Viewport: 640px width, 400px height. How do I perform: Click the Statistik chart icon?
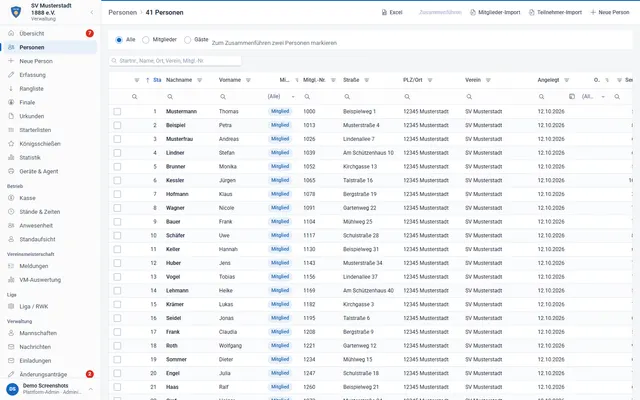(11, 158)
